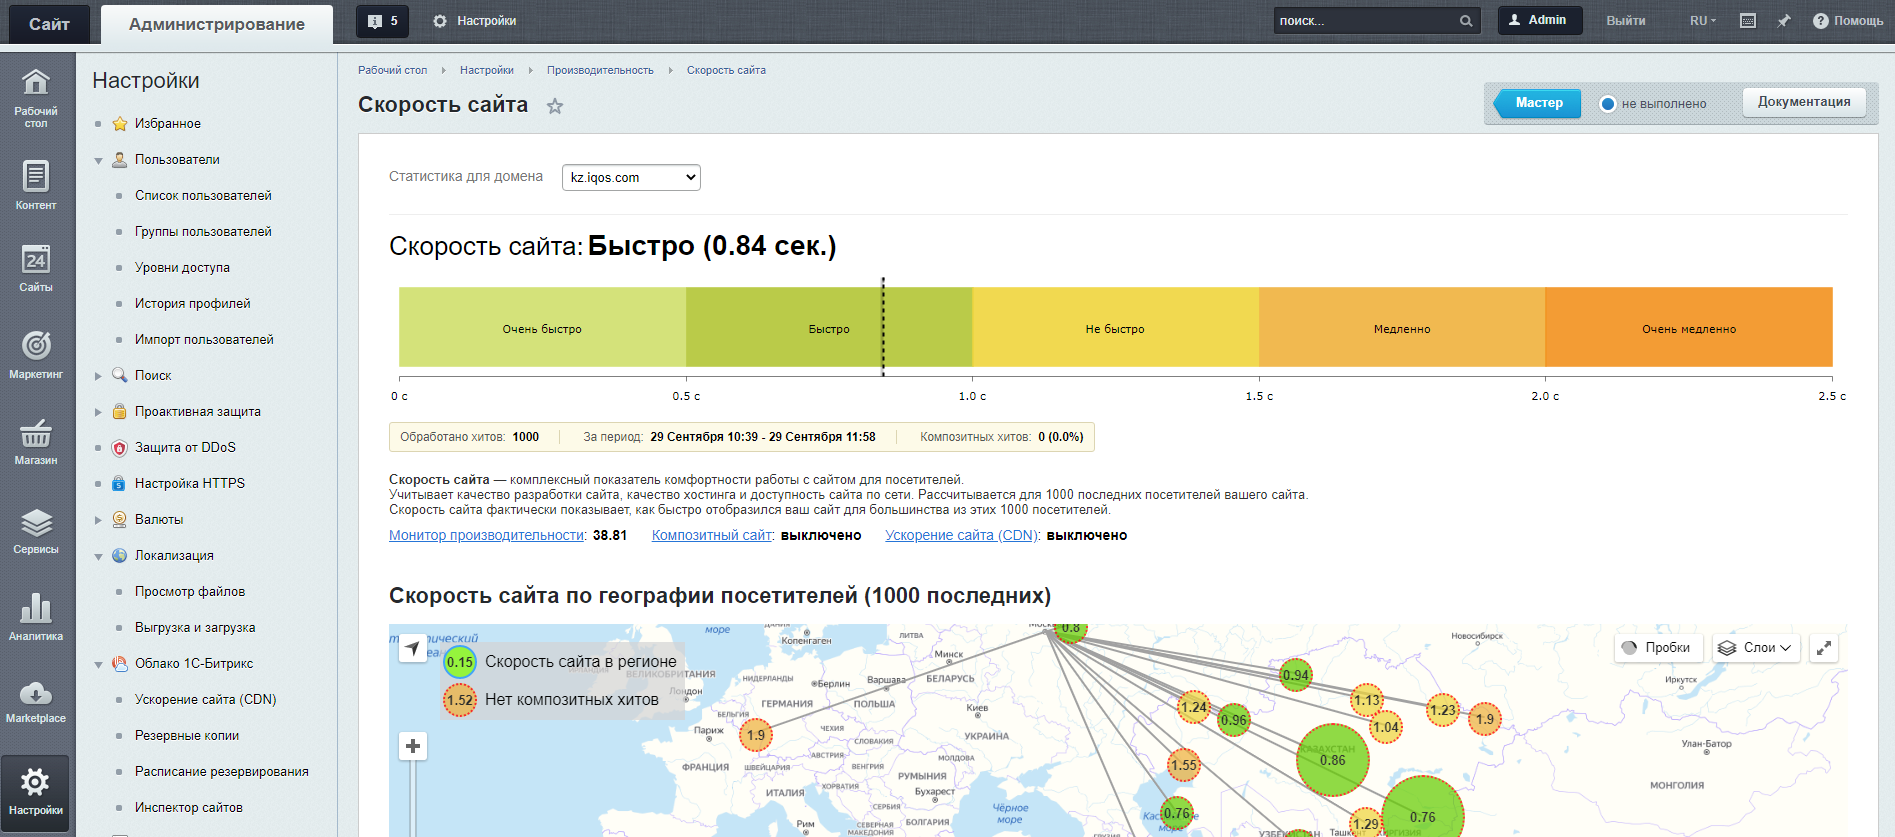1895x837 pixels.
Task: Open the Избранное item in settings tree
Action: pos(168,123)
